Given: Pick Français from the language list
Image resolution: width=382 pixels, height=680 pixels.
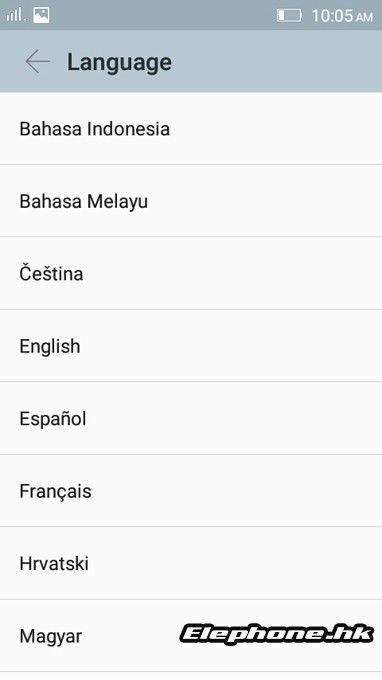Looking at the screenshot, I should [x=191, y=491].
